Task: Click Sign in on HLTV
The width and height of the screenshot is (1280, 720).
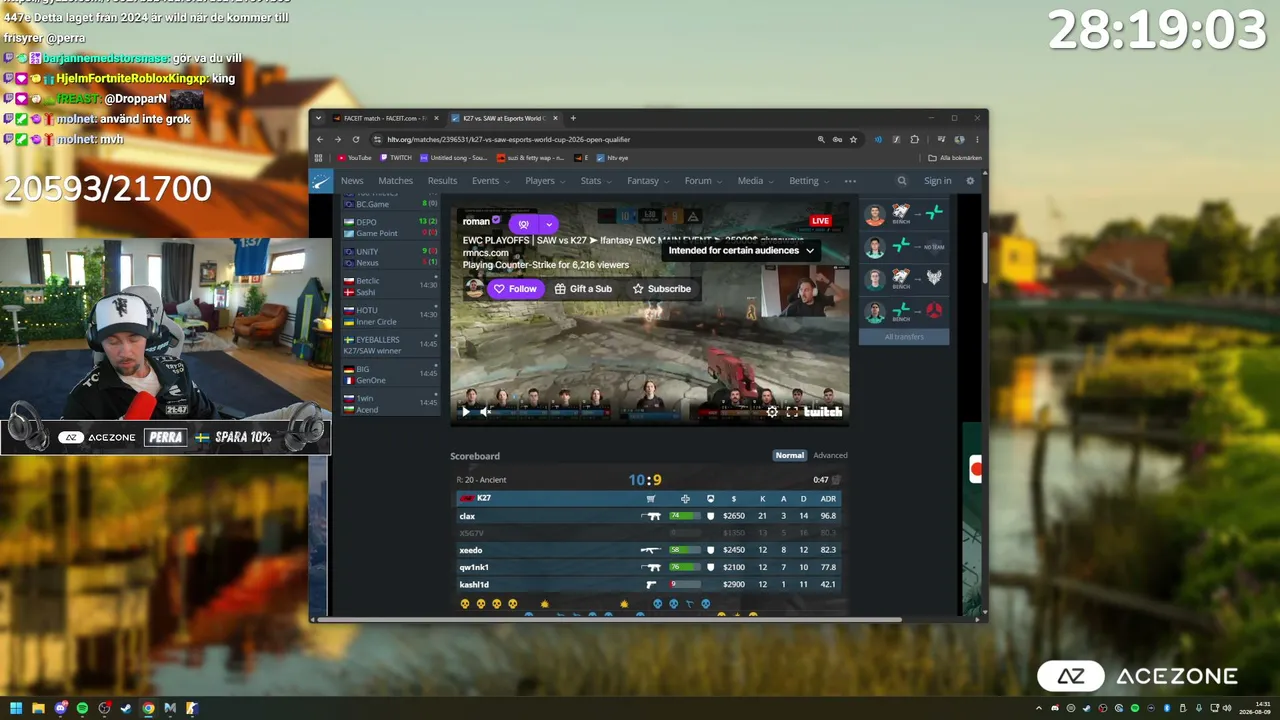Action: coord(938,181)
